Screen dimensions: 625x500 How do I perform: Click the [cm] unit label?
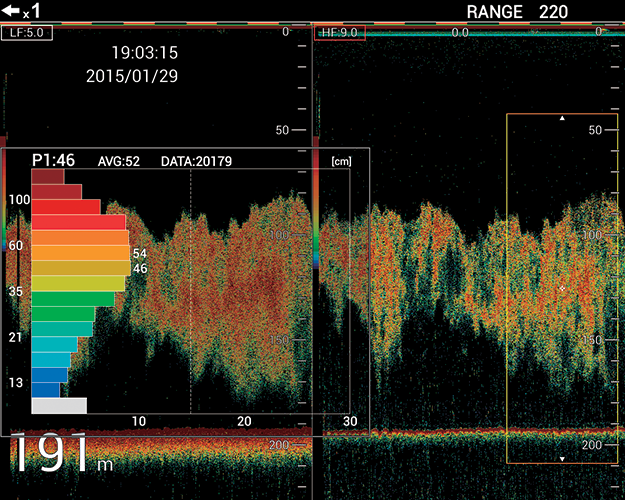[338, 161]
